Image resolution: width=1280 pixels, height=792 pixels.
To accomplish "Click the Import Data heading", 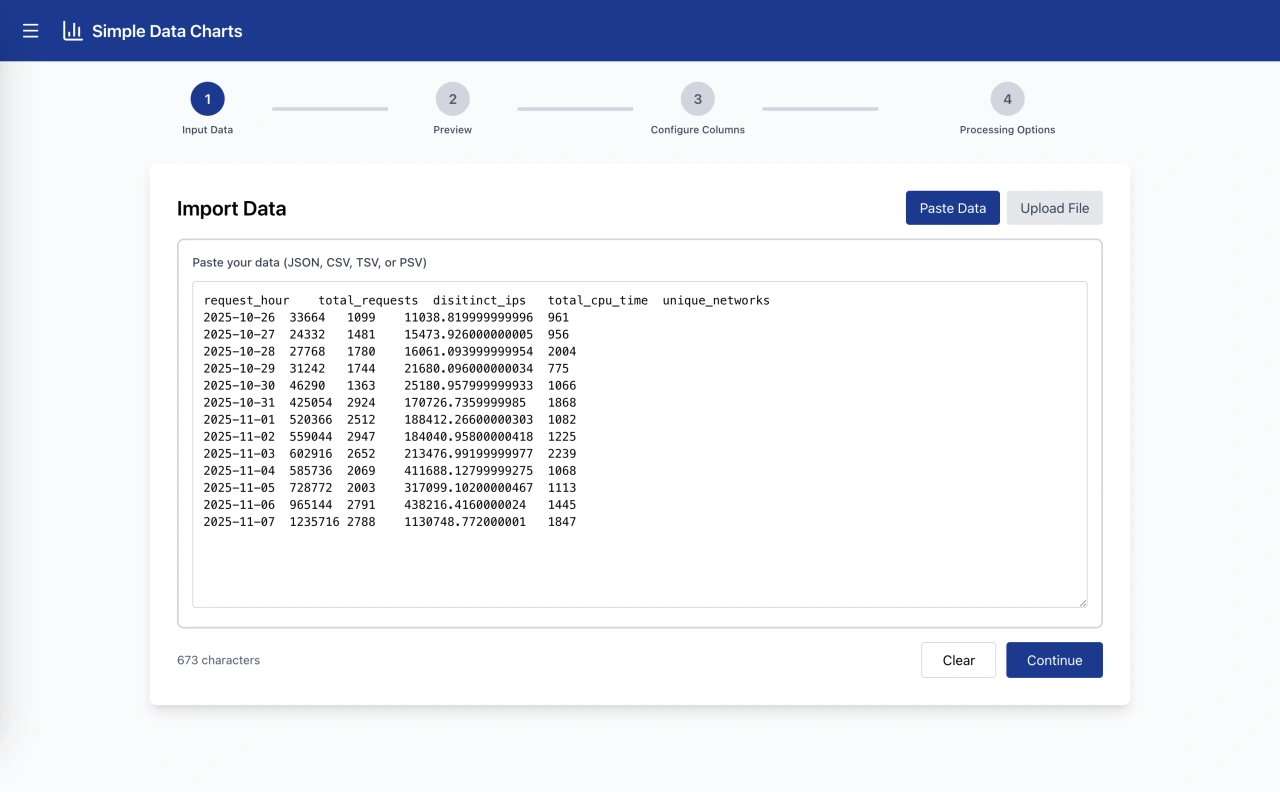I will click(231, 208).
